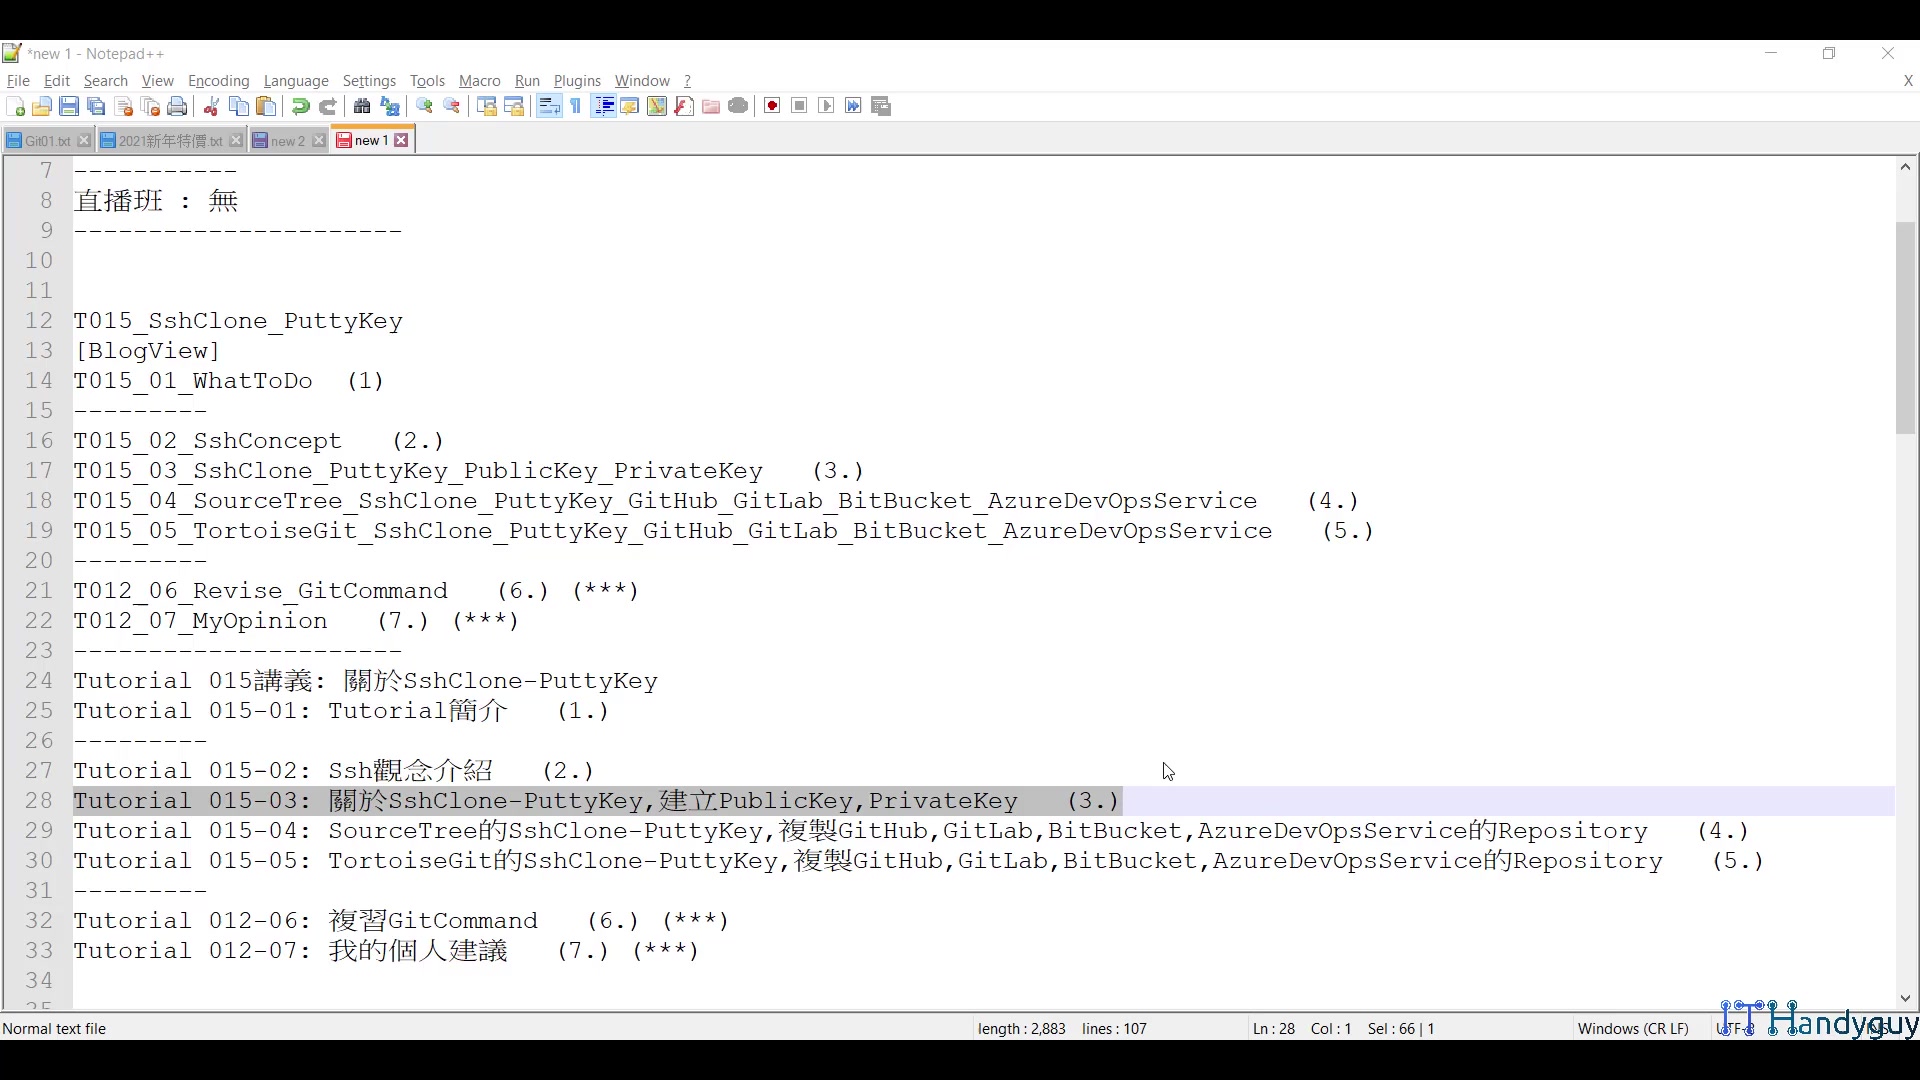Start recording a macro
This screenshot has height=1080, width=1920.
click(x=771, y=106)
